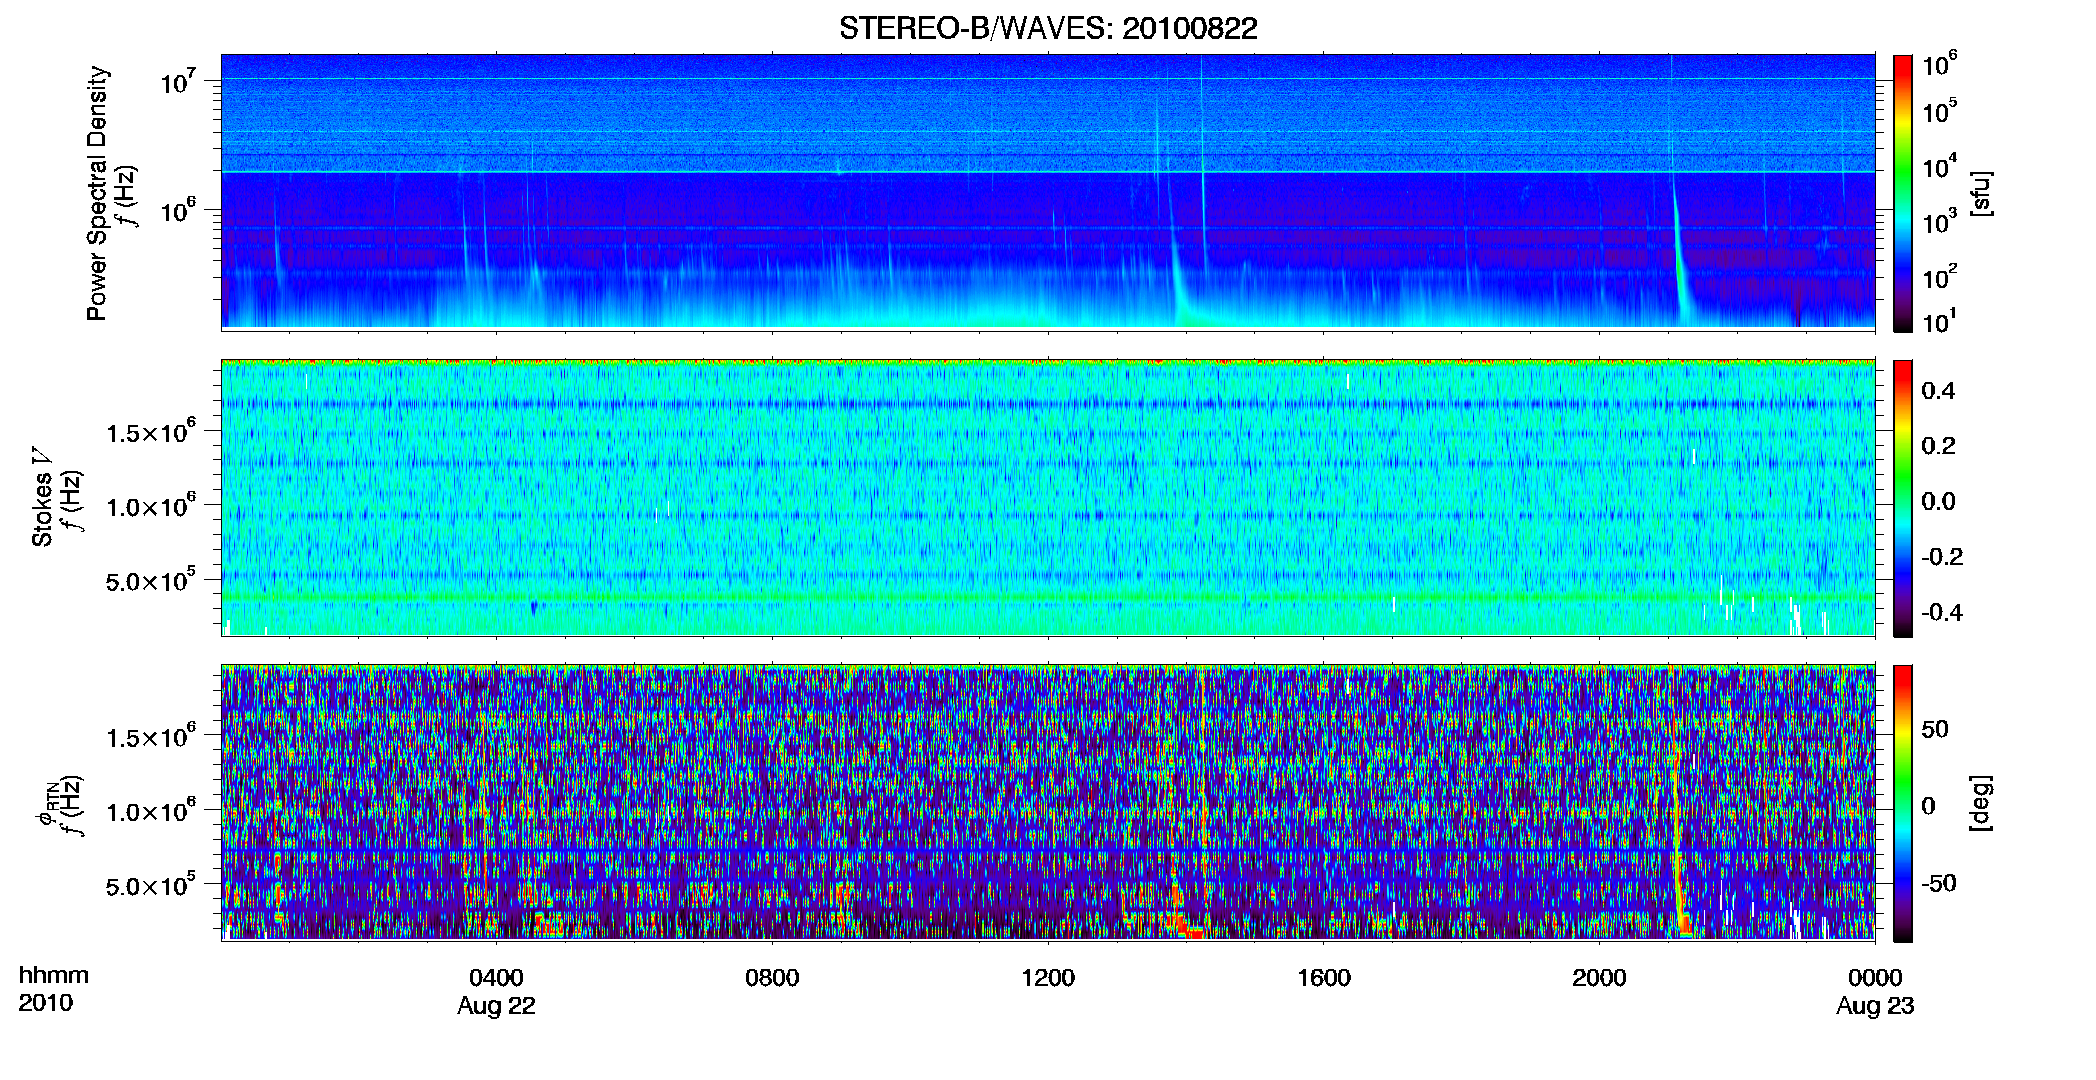Viewport: 2096px width, 1080px height.
Task: Click the 0000 time tick label
Action: click(1875, 978)
